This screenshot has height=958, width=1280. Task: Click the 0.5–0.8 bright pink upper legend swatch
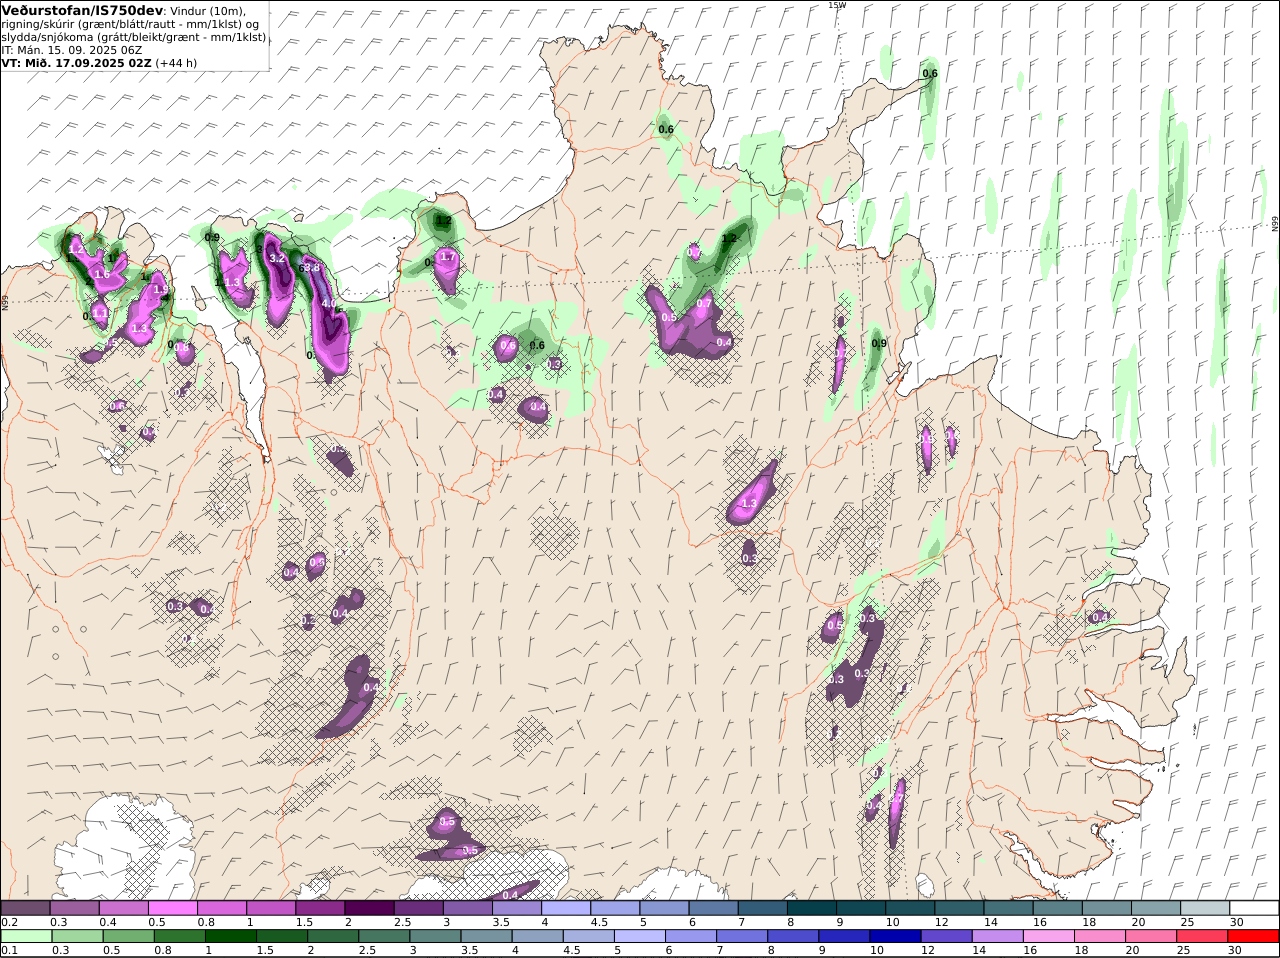tap(172, 908)
